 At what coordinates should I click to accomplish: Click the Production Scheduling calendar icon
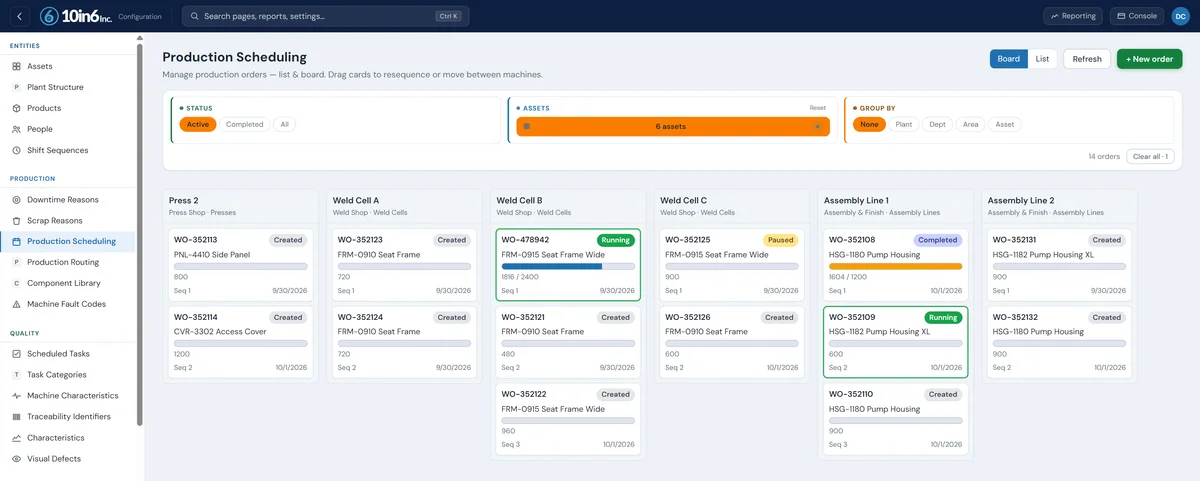16,241
